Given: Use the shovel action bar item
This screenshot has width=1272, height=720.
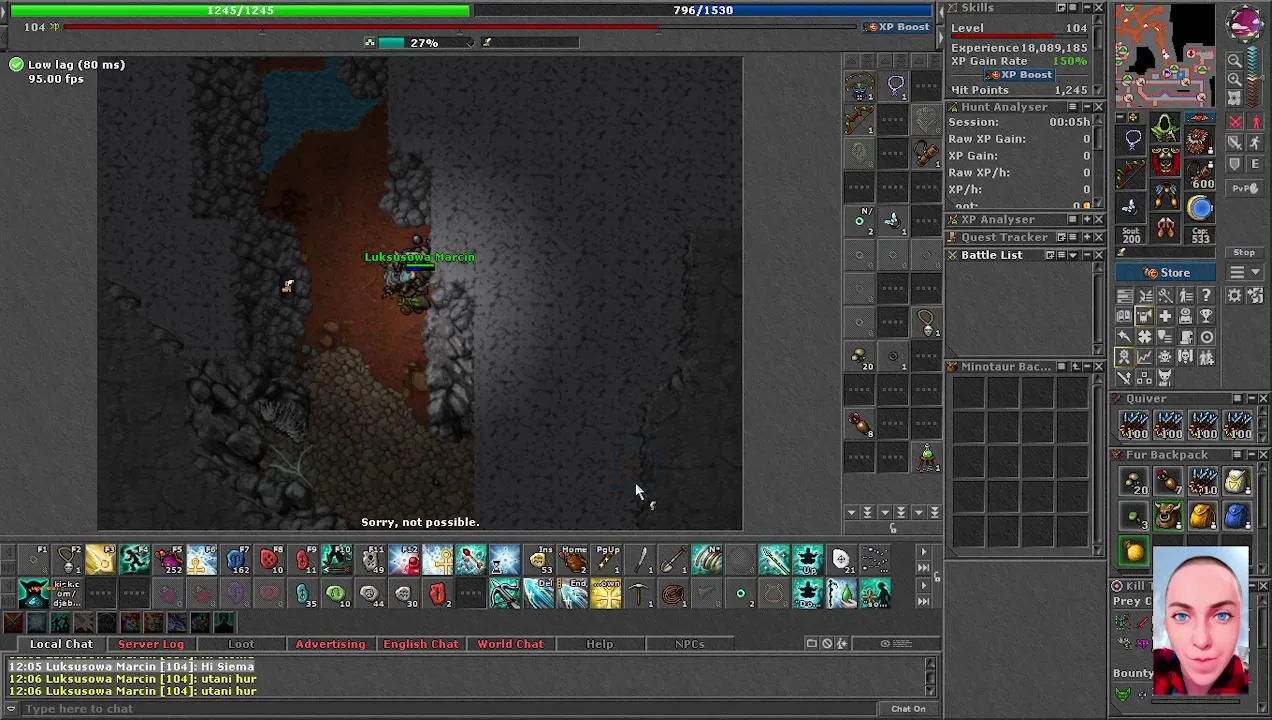Looking at the screenshot, I should 674,560.
